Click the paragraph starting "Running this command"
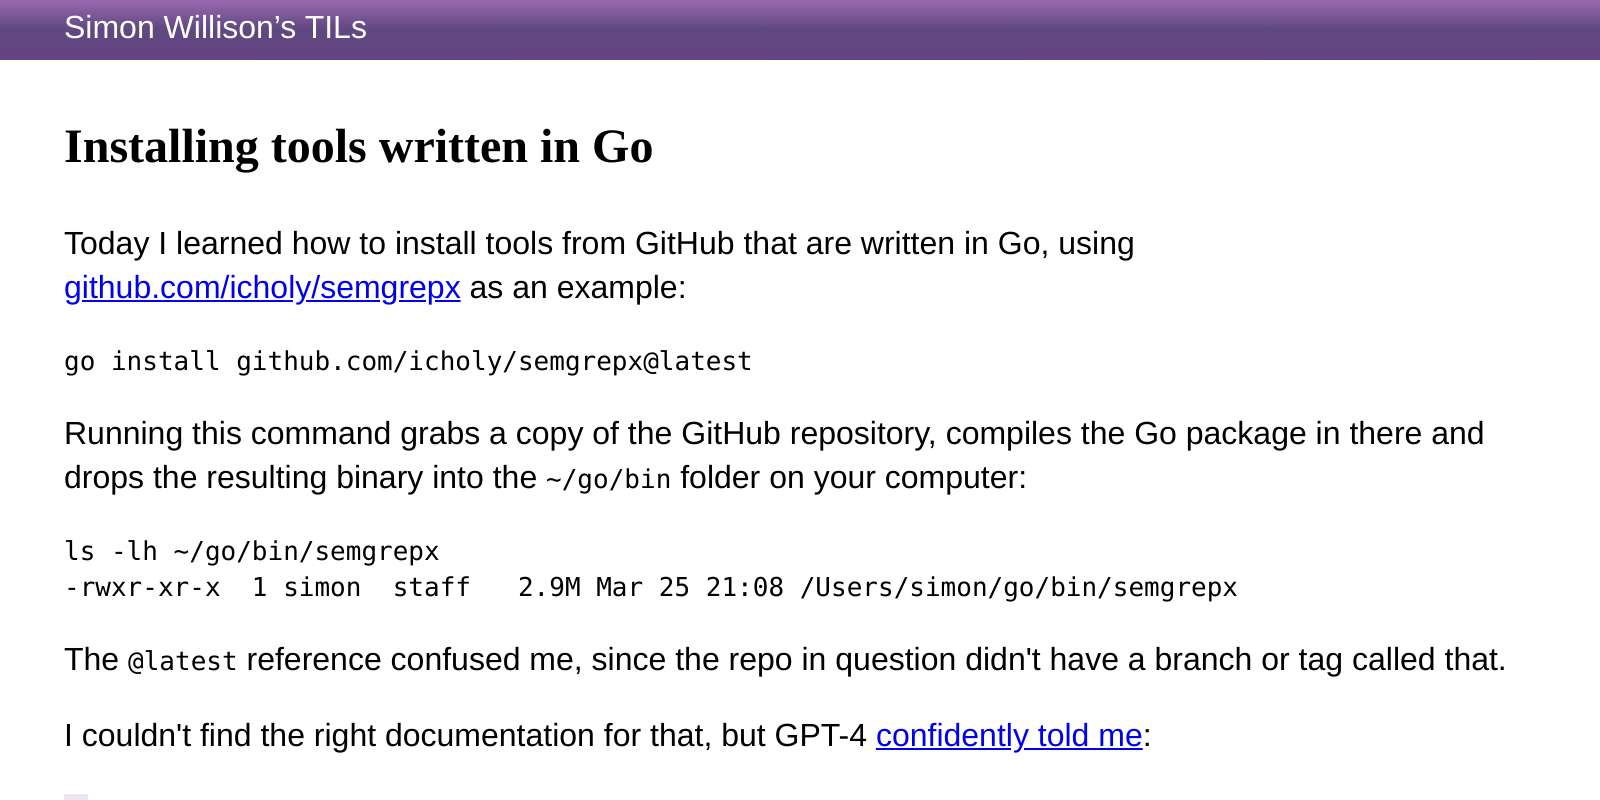The image size is (1600, 800). pos(774,456)
